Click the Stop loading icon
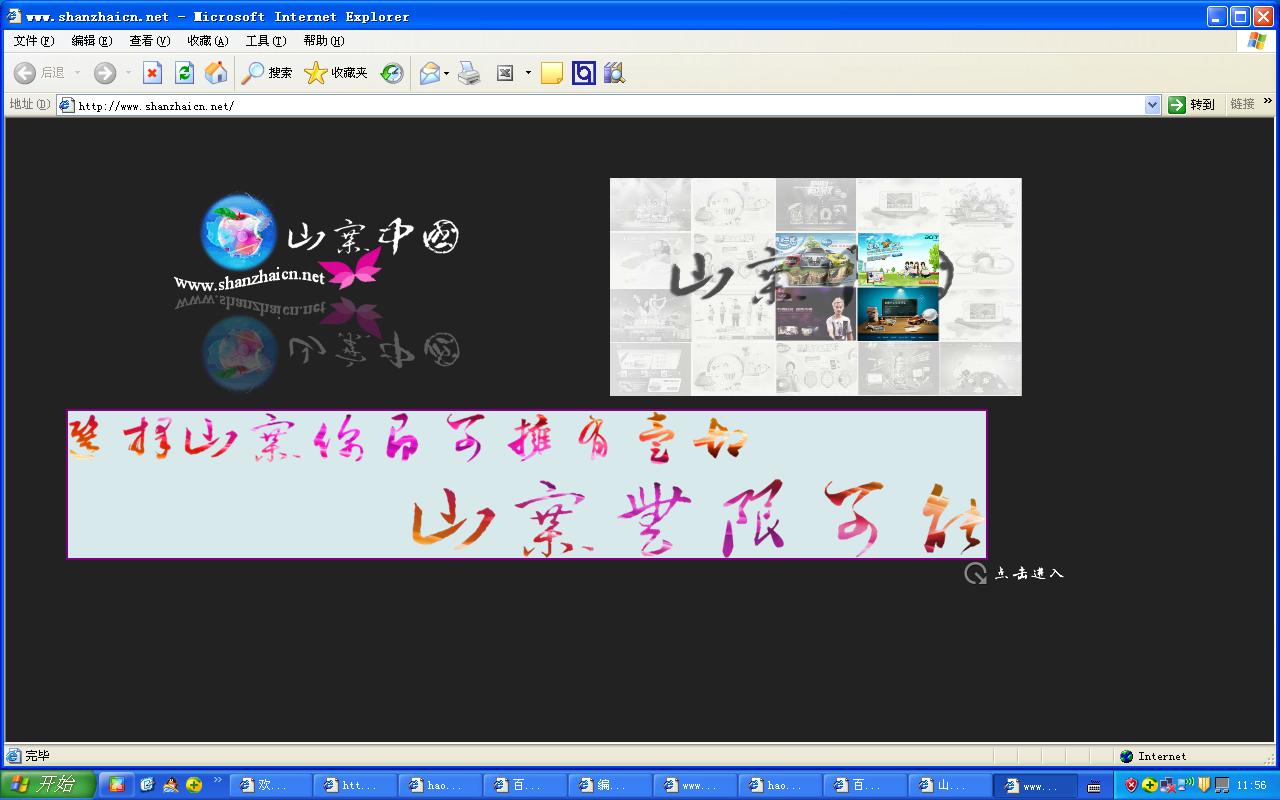 tap(152, 73)
